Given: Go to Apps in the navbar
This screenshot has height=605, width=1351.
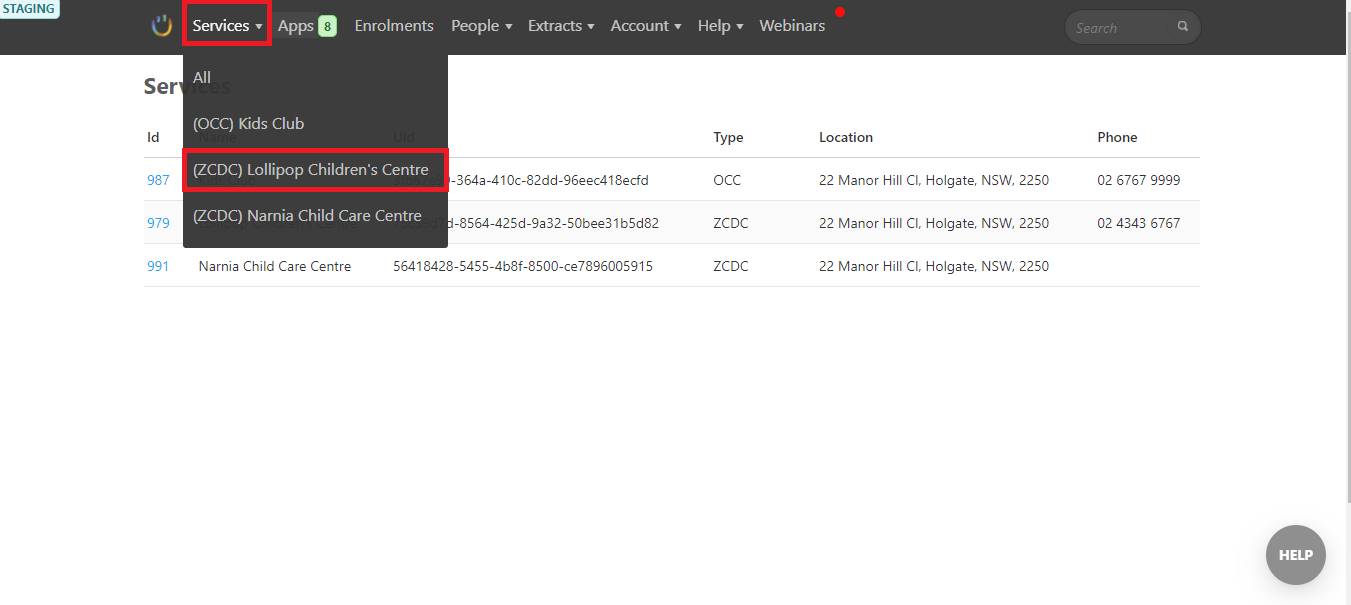Looking at the screenshot, I should click(296, 26).
